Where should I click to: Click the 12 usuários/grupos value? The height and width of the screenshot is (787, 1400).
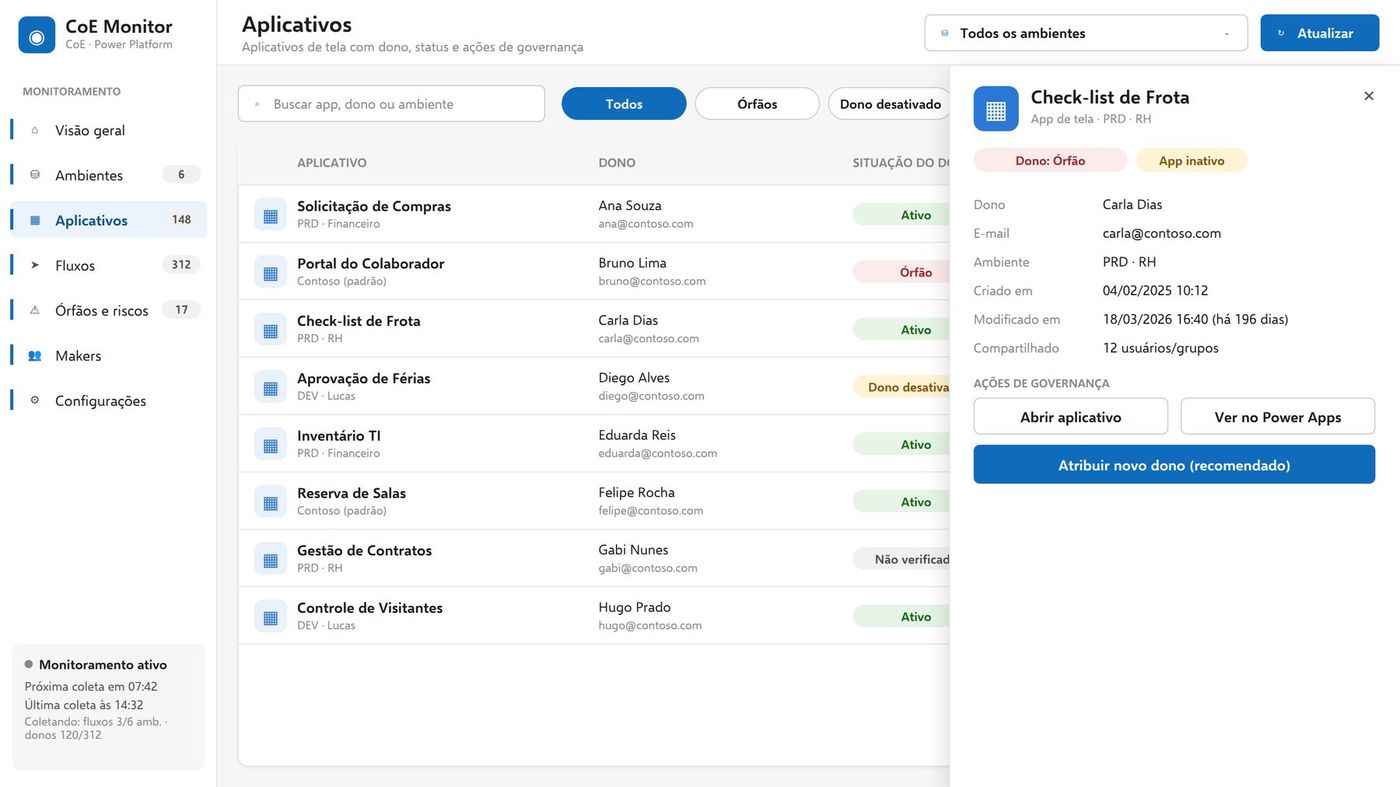pos(1161,348)
